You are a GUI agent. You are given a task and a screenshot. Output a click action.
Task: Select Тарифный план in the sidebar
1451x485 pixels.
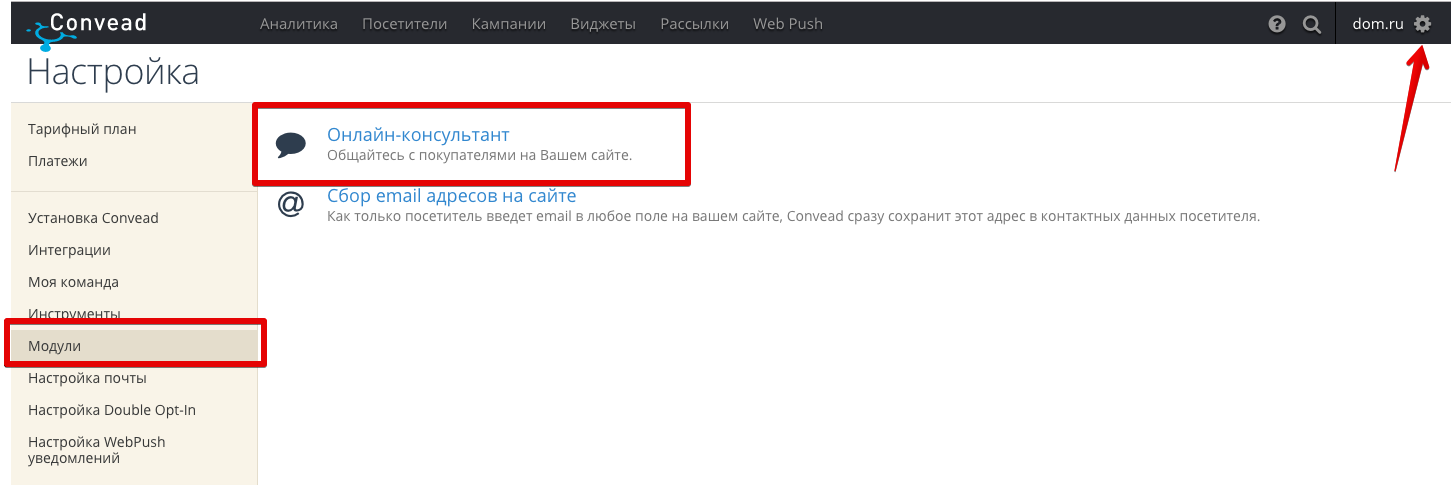pos(82,129)
